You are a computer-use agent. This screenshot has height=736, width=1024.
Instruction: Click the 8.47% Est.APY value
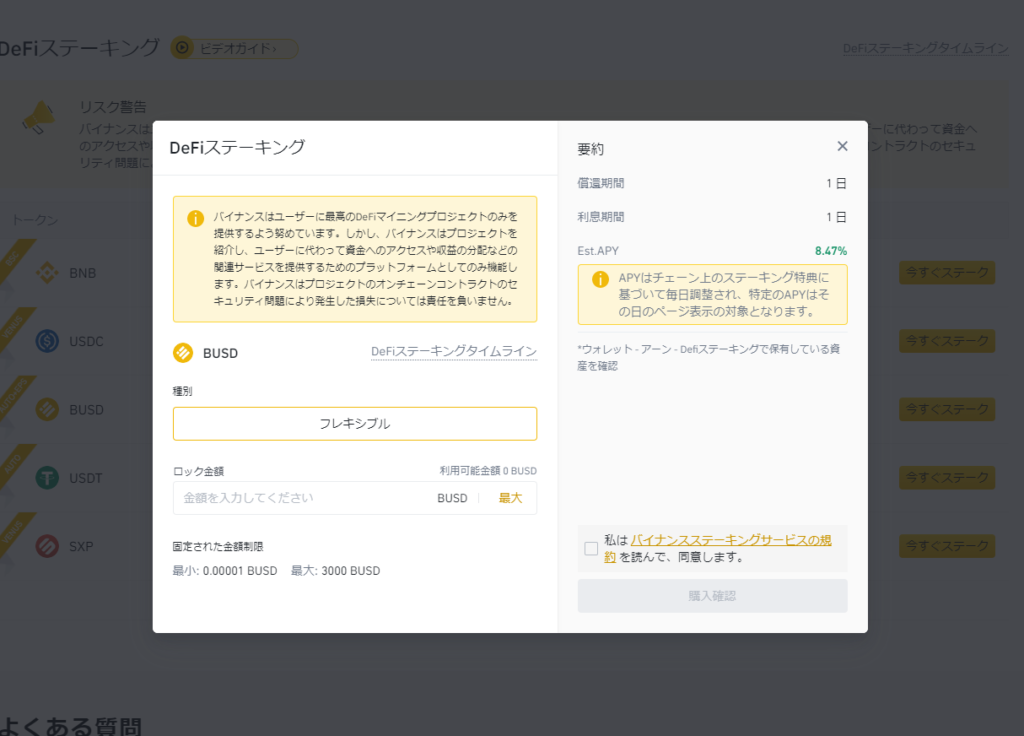(831, 251)
